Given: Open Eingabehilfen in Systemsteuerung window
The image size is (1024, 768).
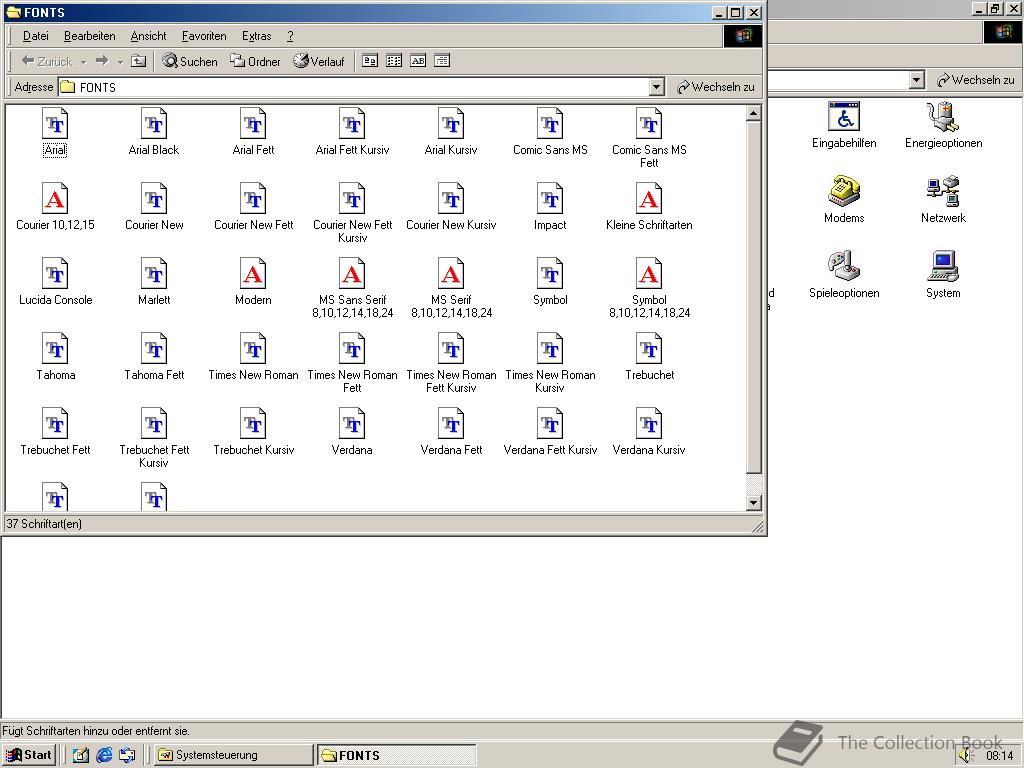Looking at the screenshot, I should pos(844,125).
